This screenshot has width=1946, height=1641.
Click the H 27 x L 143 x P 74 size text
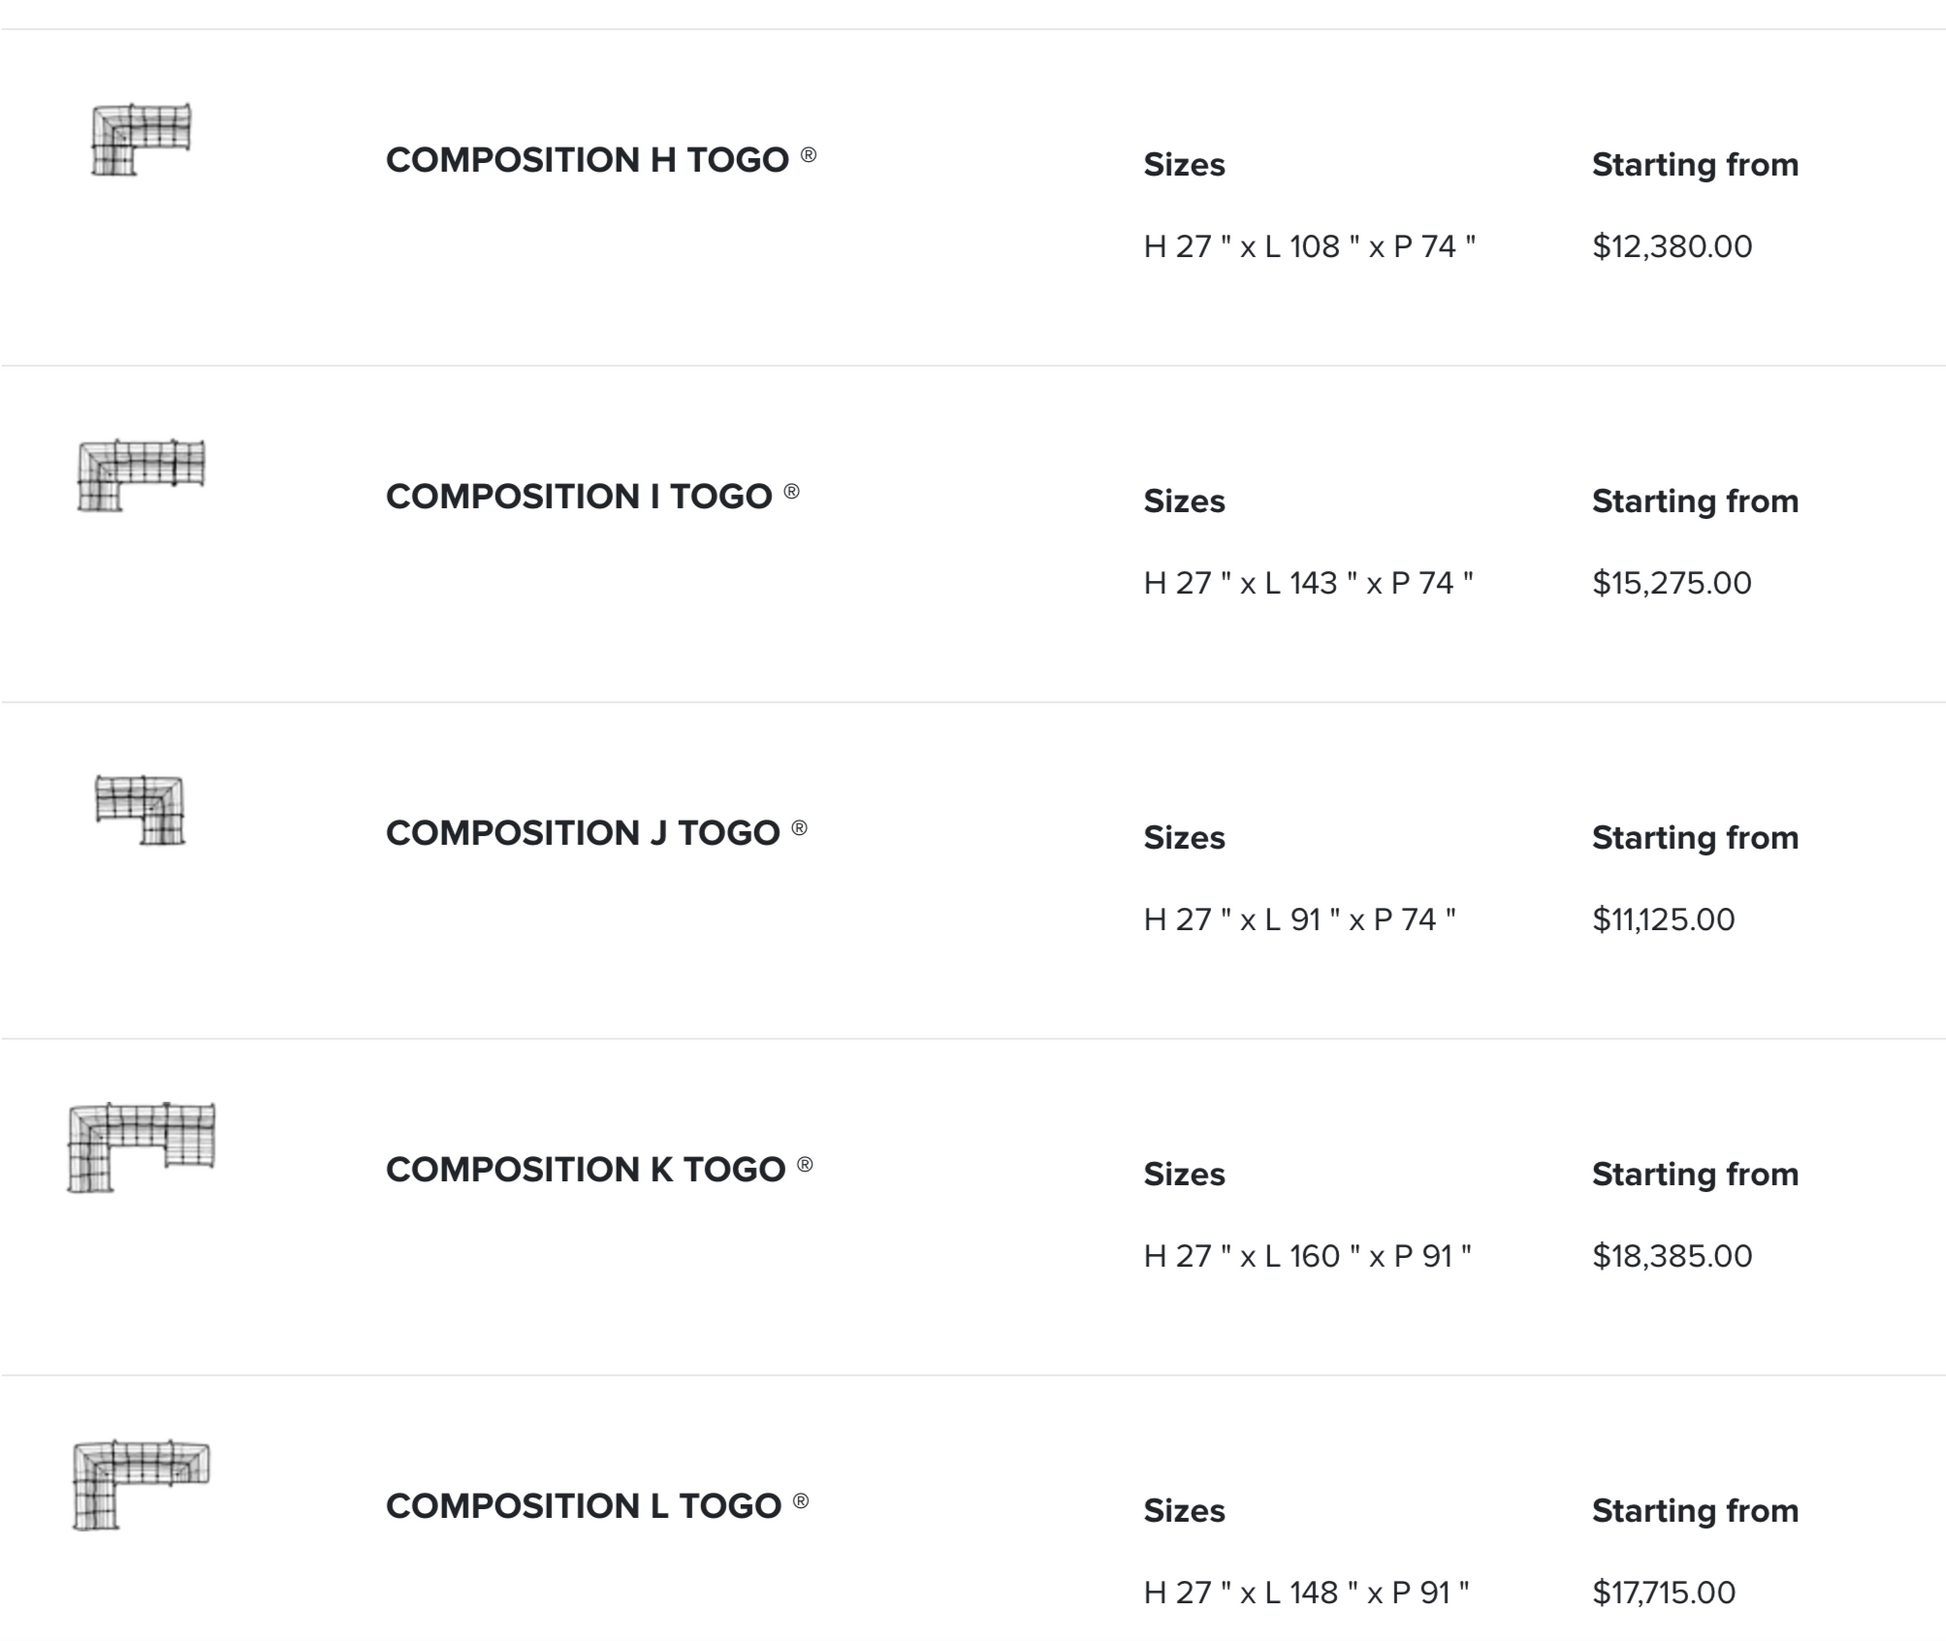pyautogui.click(x=1308, y=583)
